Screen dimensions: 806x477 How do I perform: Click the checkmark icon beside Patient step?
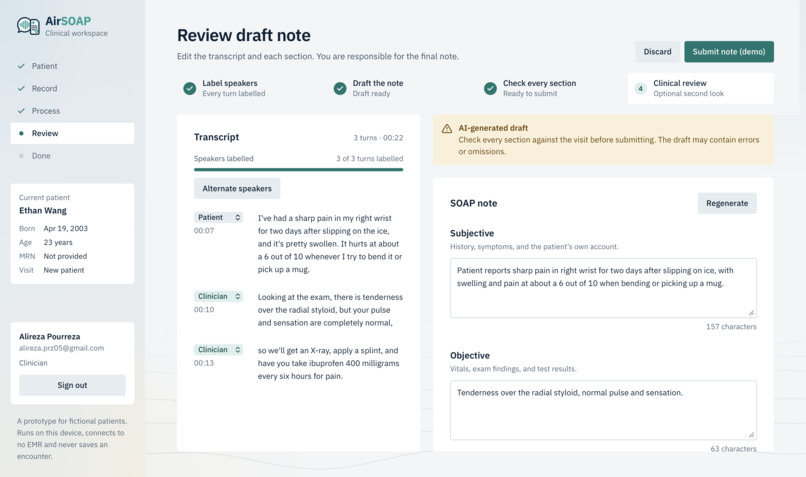(x=21, y=66)
